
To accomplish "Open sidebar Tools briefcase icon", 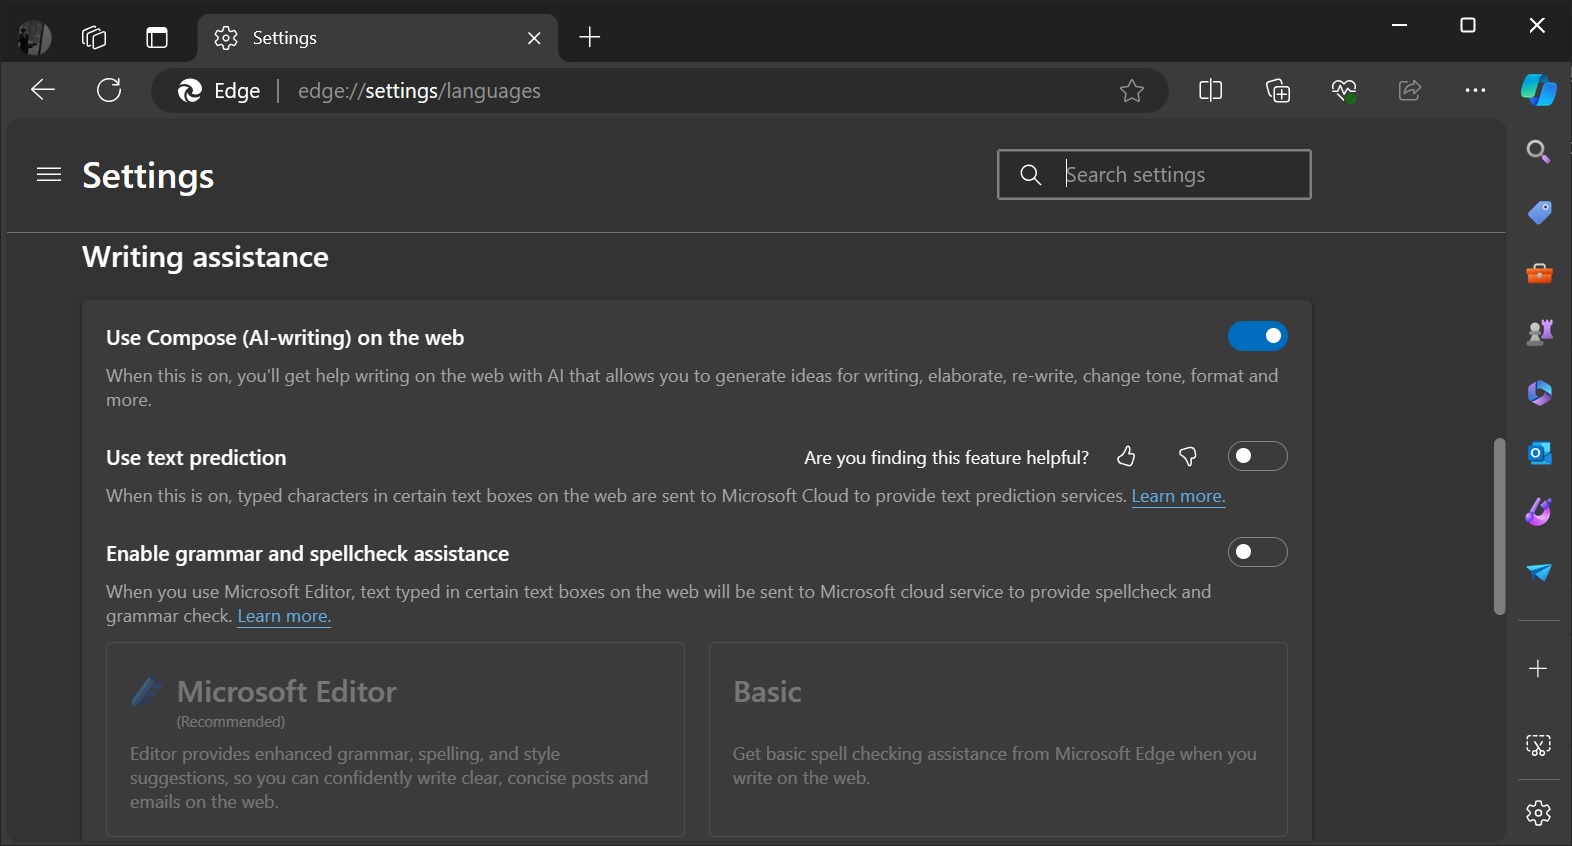I will point(1539,273).
